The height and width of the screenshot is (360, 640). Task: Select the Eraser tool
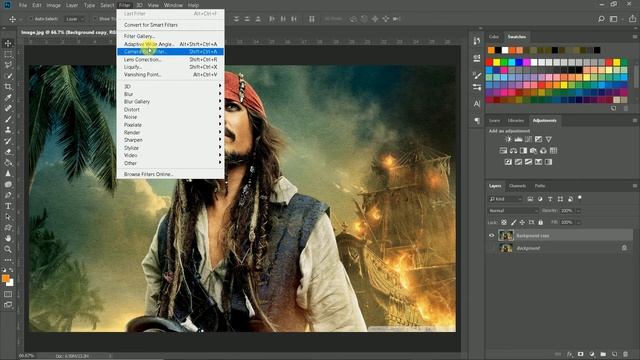click(8, 151)
